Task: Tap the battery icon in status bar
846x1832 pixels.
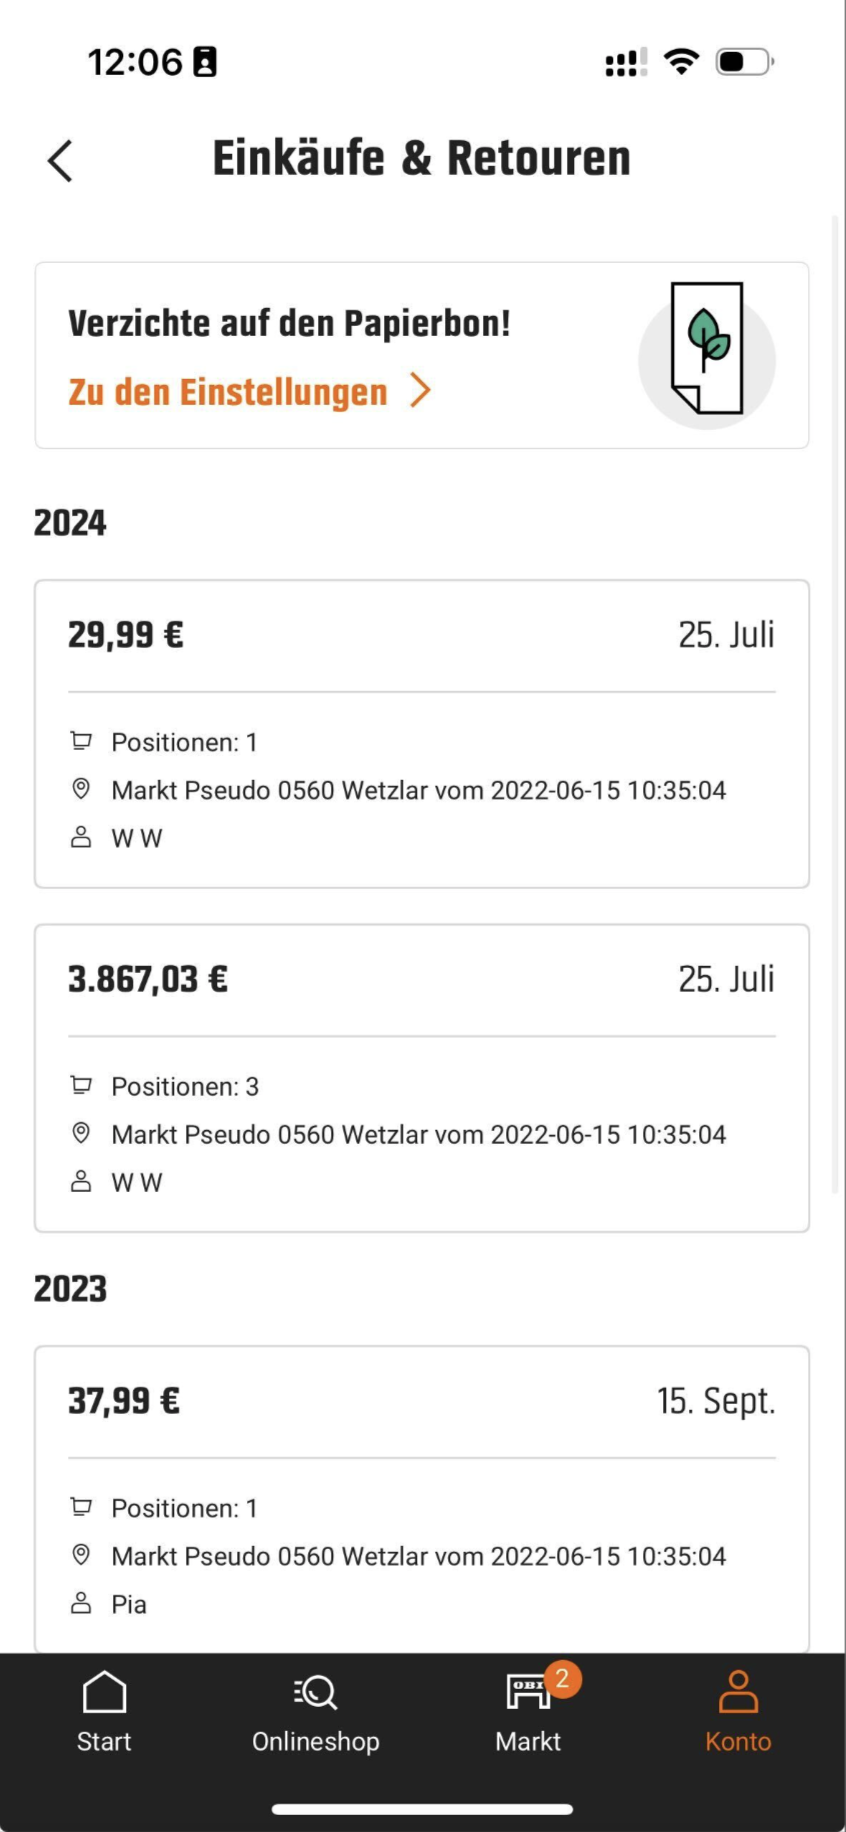Action: pos(744,62)
